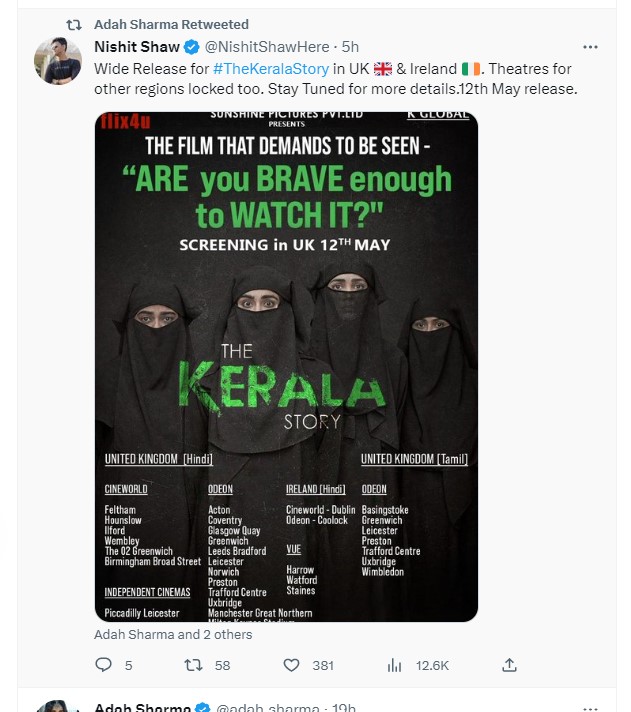The height and width of the screenshot is (712, 631).
Task: Open the three-dot more options menu
Action: pos(590,47)
